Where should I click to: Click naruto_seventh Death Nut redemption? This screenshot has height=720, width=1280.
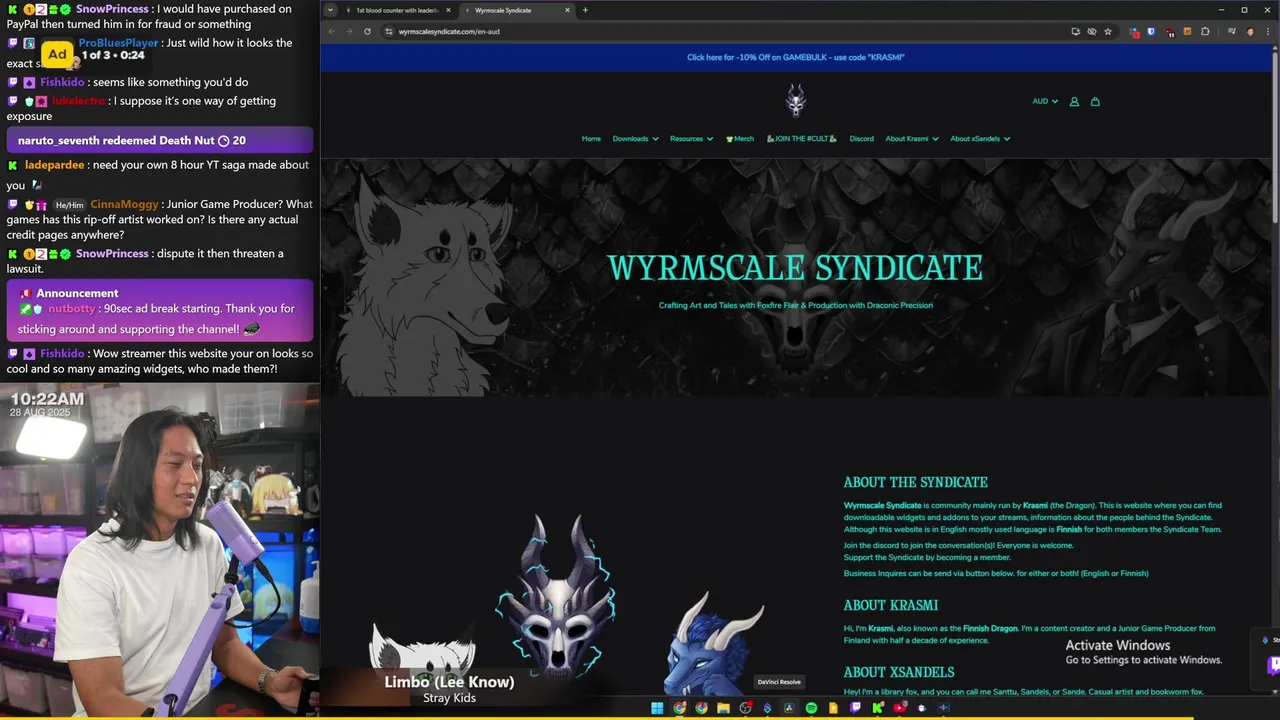tap(160, 141)
